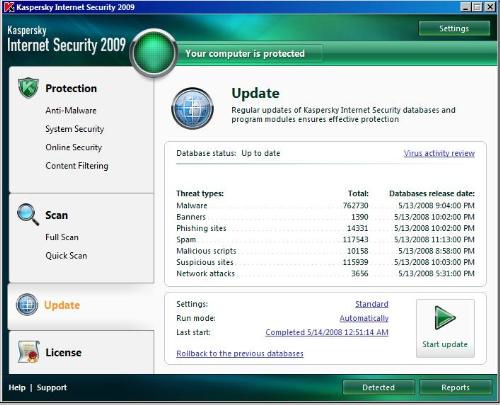500x405 pixels.
Task: Click the License certificate icon
Action: pos(29,352)
